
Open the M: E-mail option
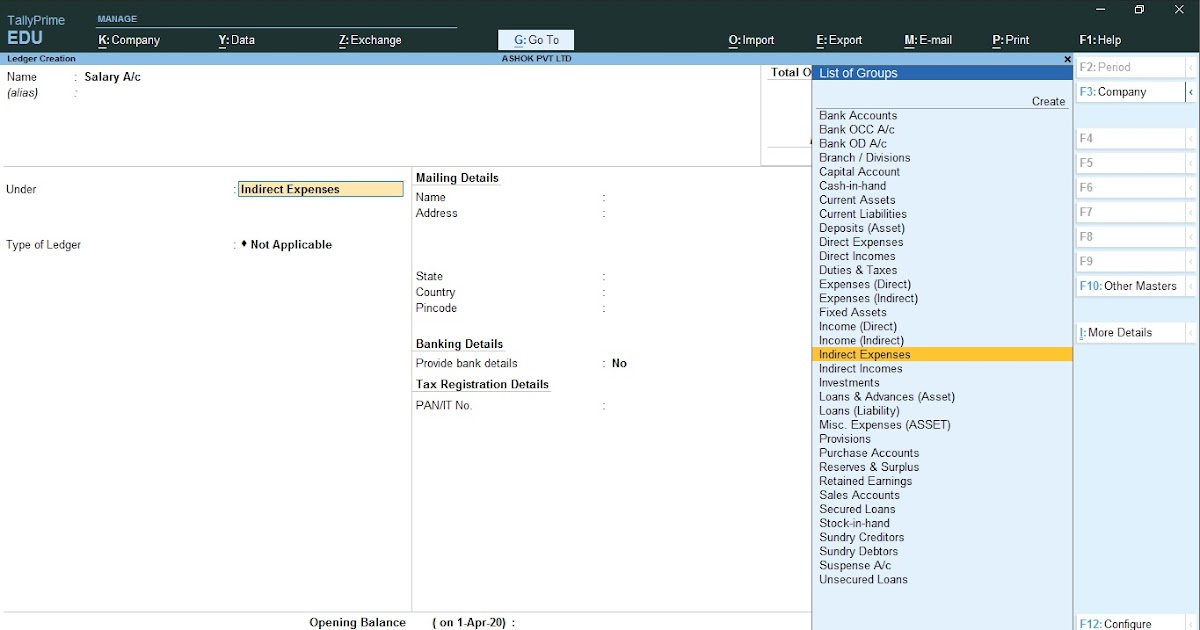pyautogui.click(x=928, y=40)
